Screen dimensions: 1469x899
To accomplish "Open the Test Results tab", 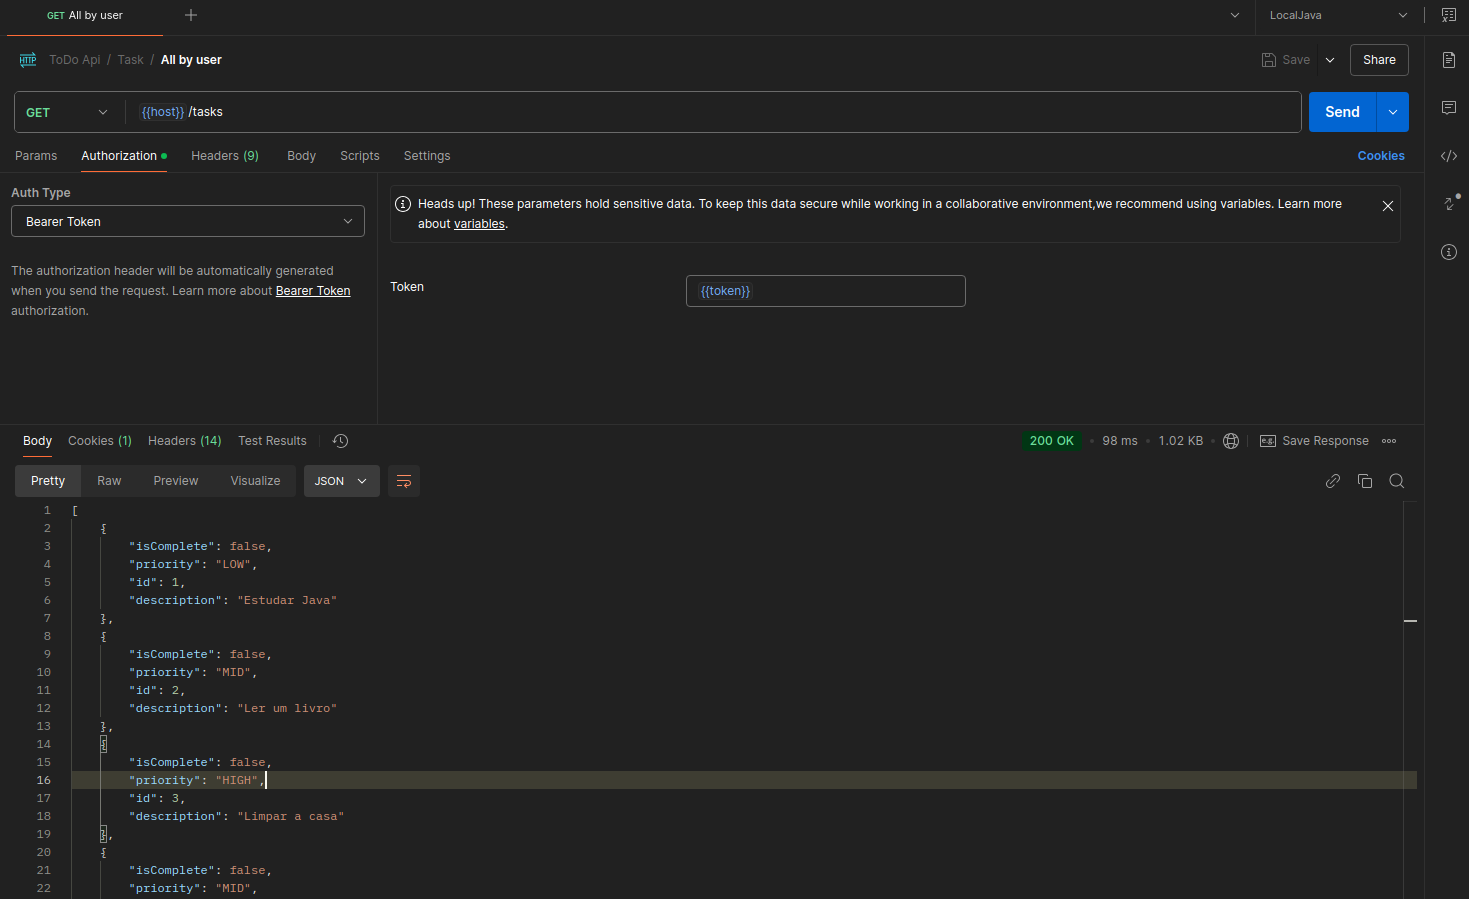I will point(272,441).
